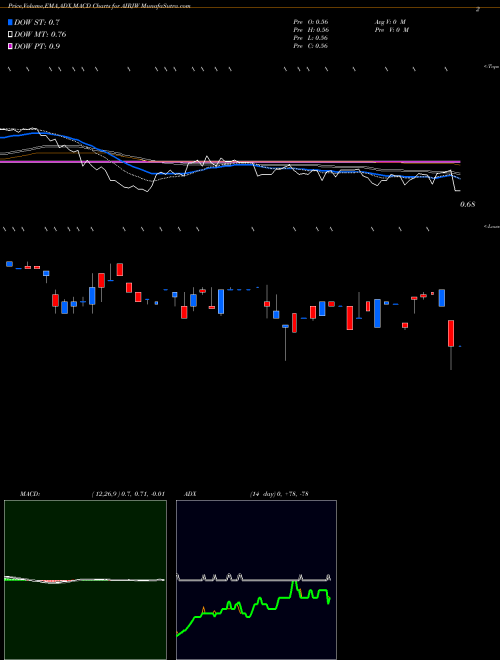Click the white DOW MT legend swatch
This screenshot has width=500, height=660.
(x=11, y=34)
